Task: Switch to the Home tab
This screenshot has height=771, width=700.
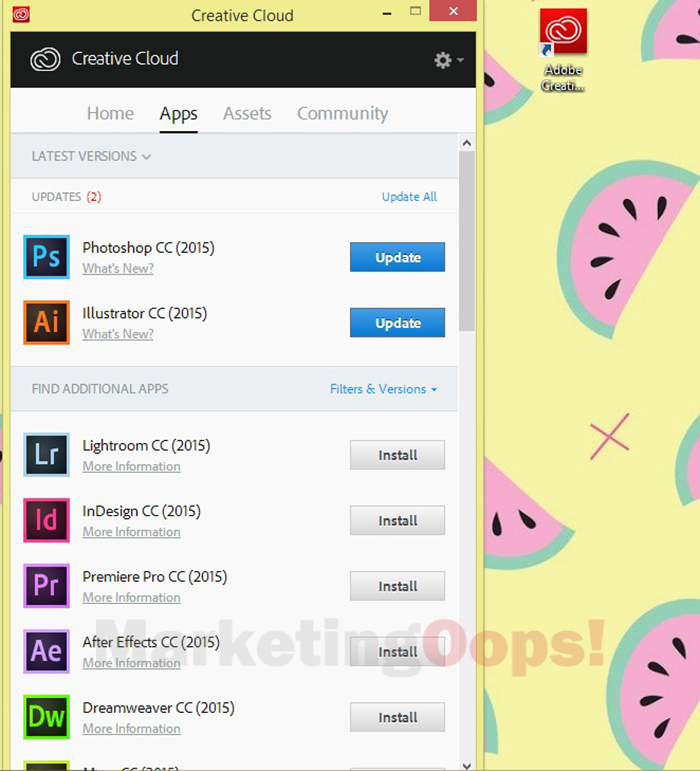Action: (110, 114)
